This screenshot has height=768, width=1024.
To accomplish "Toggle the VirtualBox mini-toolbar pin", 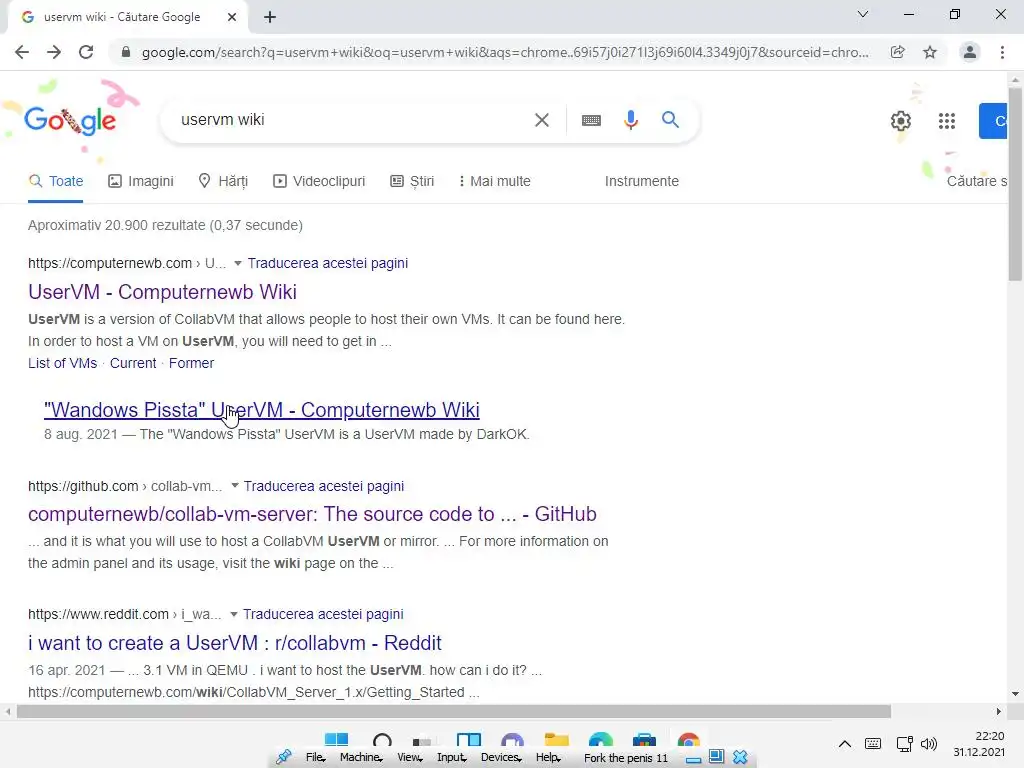I will (x=284, y=758).
